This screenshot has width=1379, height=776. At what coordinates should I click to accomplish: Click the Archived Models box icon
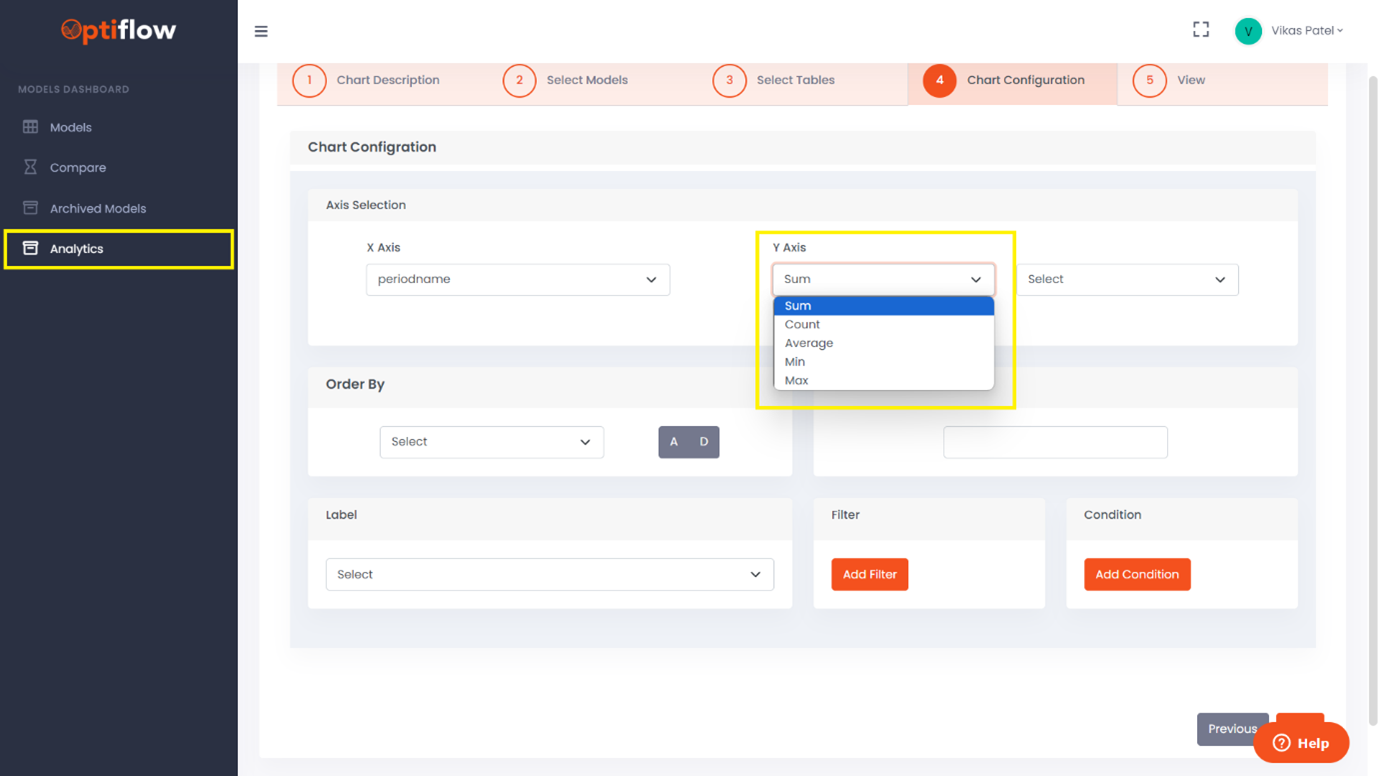pyautogui.click(x=30, y=208)
